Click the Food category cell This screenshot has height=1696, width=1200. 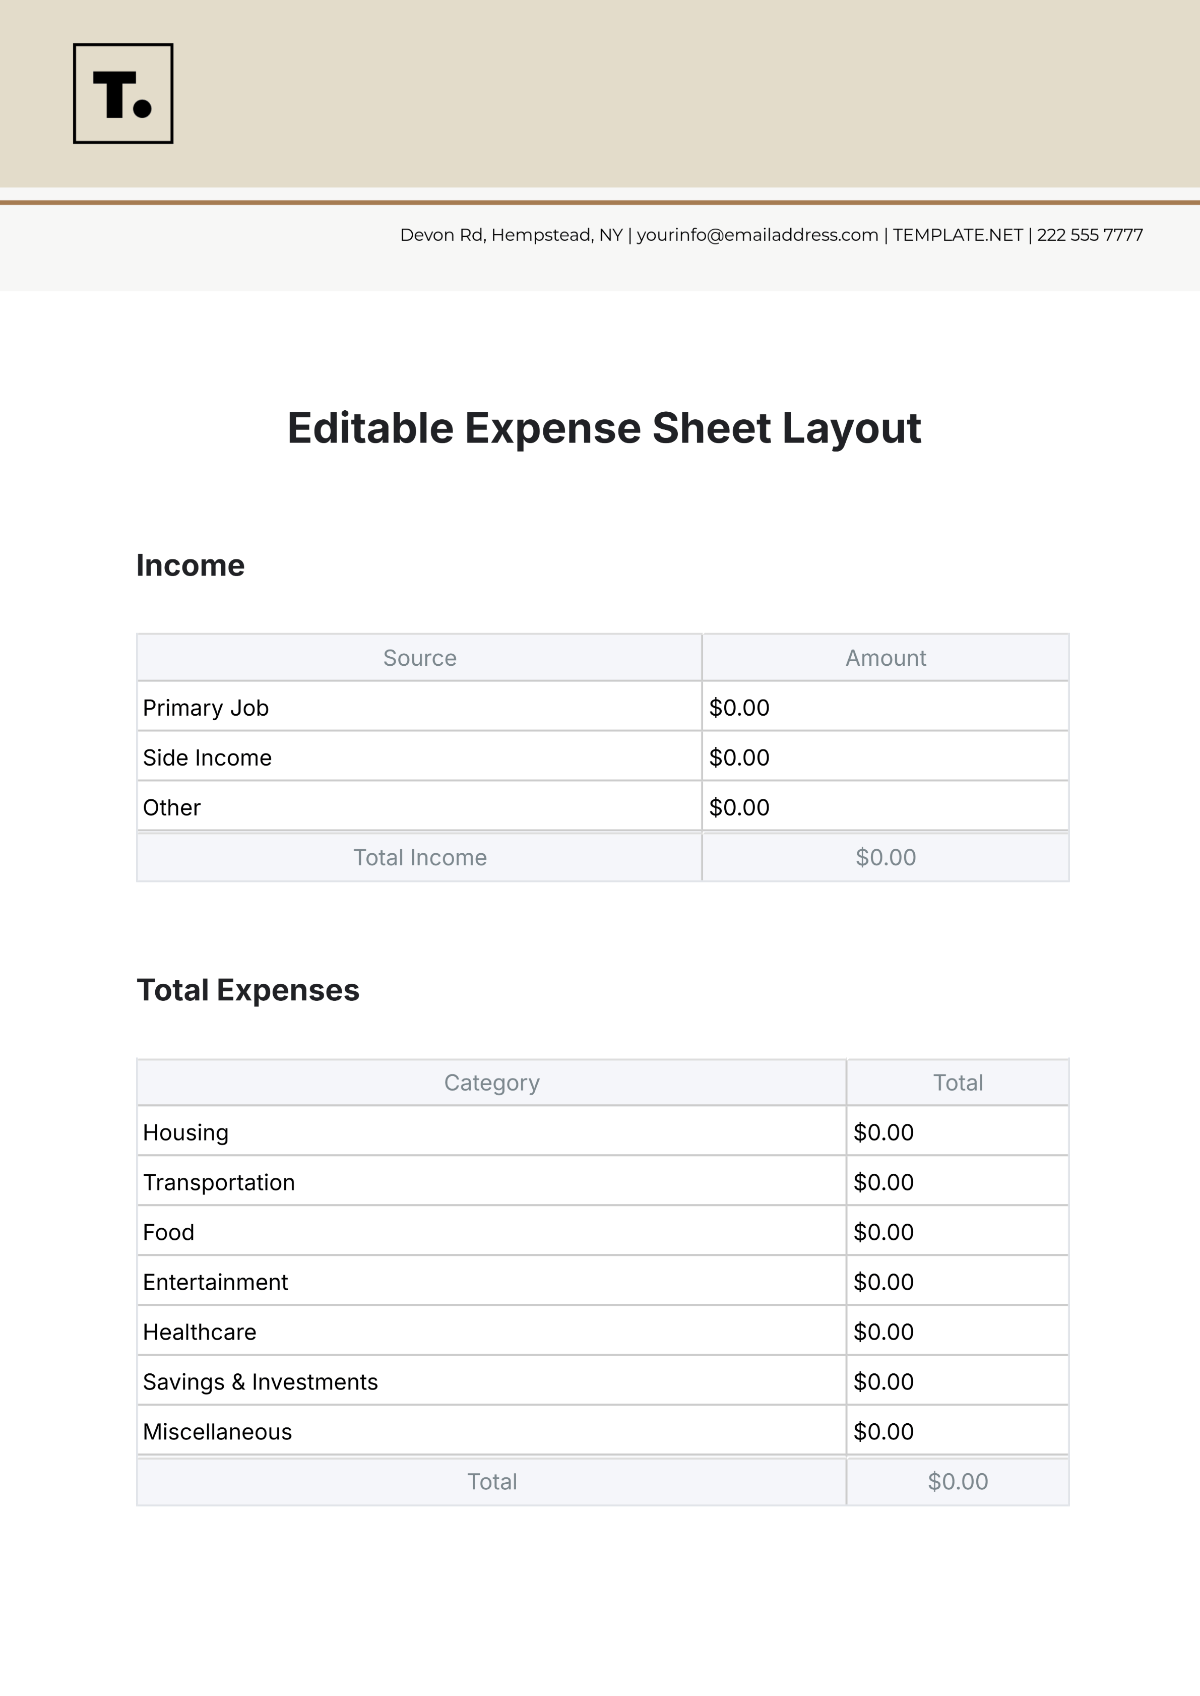(x=491, y=1233)
